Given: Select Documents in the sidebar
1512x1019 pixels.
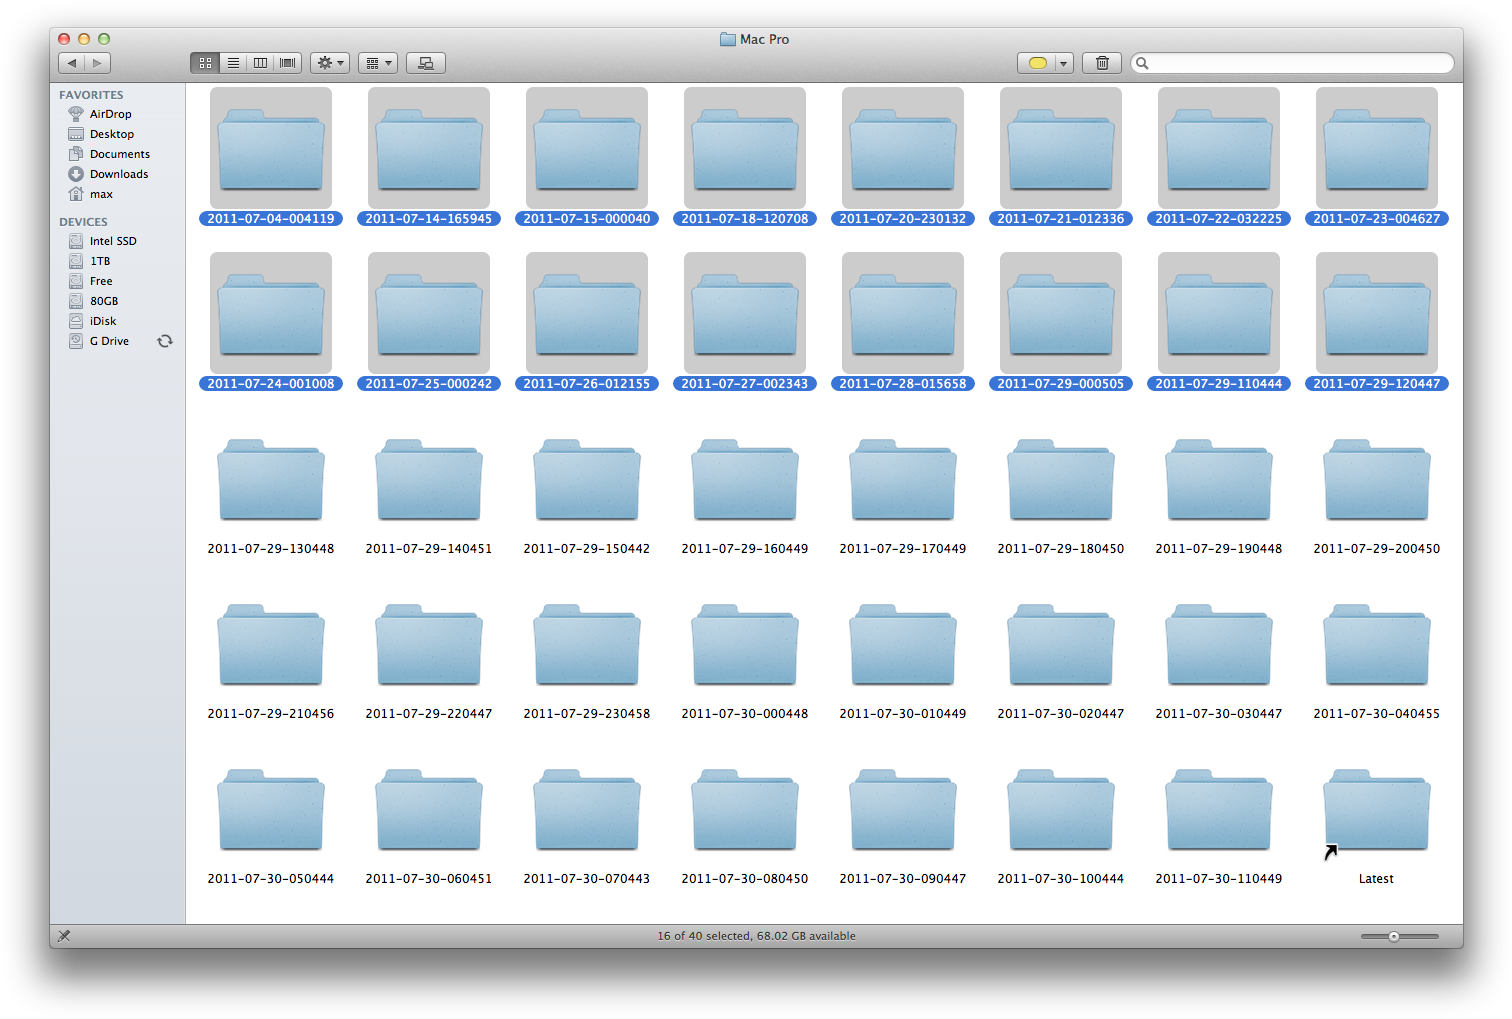Looking at the screenshot, I should click(119, 154).
